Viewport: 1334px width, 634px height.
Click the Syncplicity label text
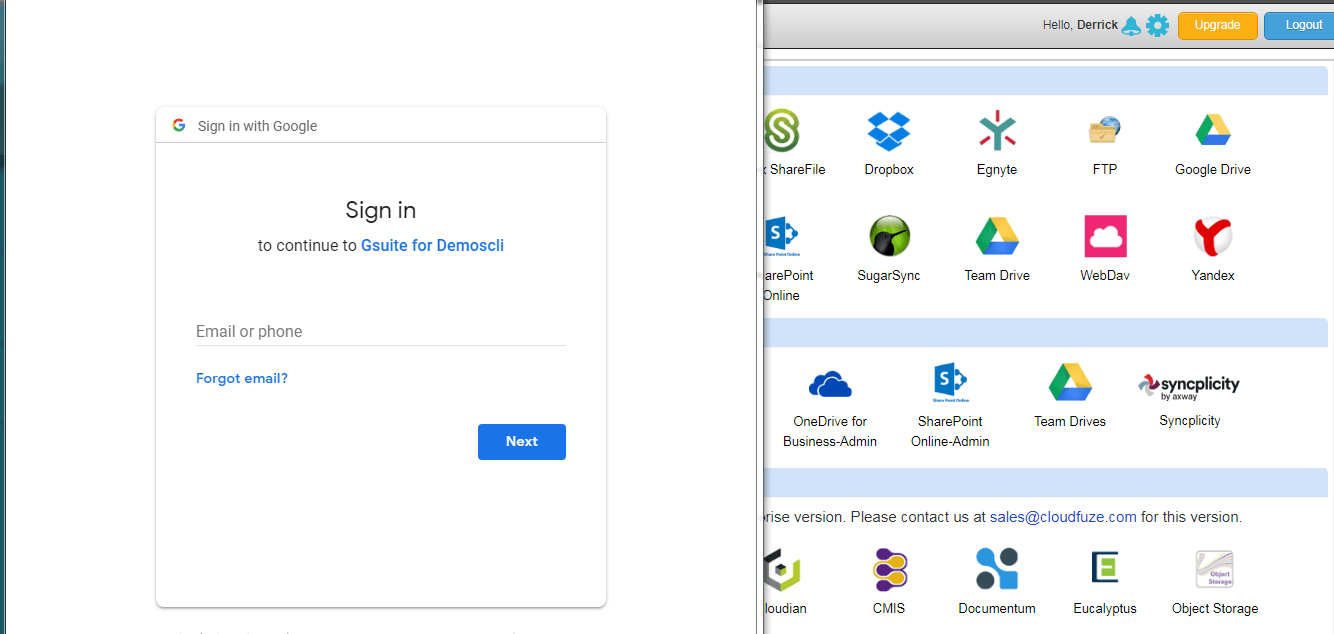[1190, 421]
